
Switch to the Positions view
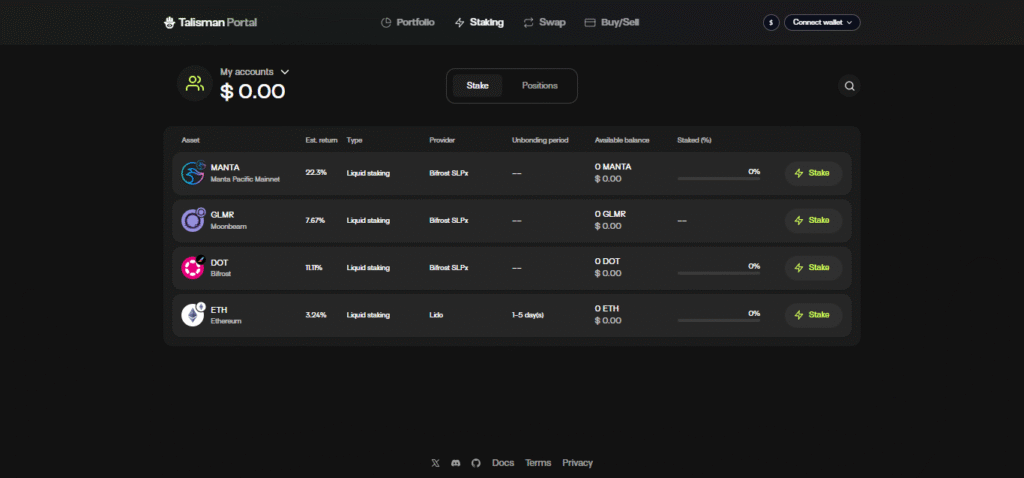tap(540, 86)
